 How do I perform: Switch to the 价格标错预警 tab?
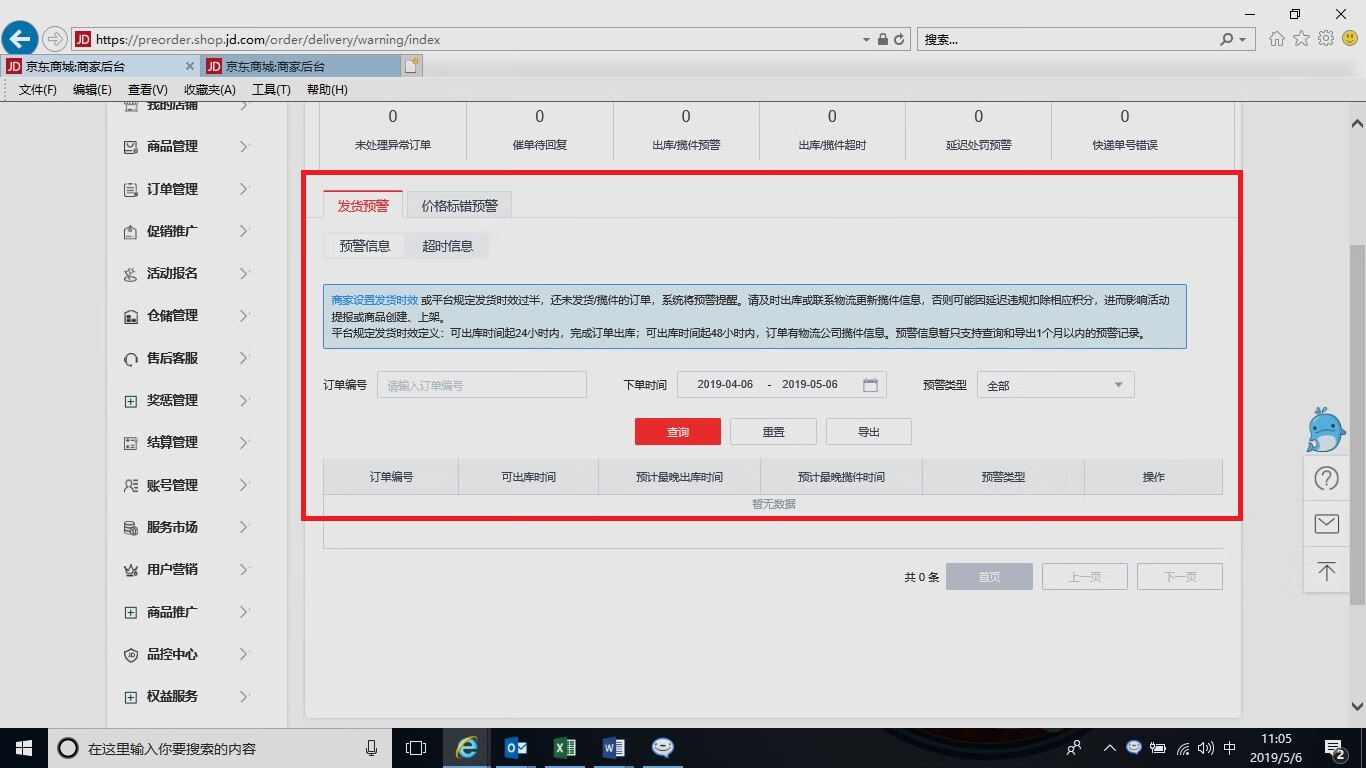[x=459, y=205]
